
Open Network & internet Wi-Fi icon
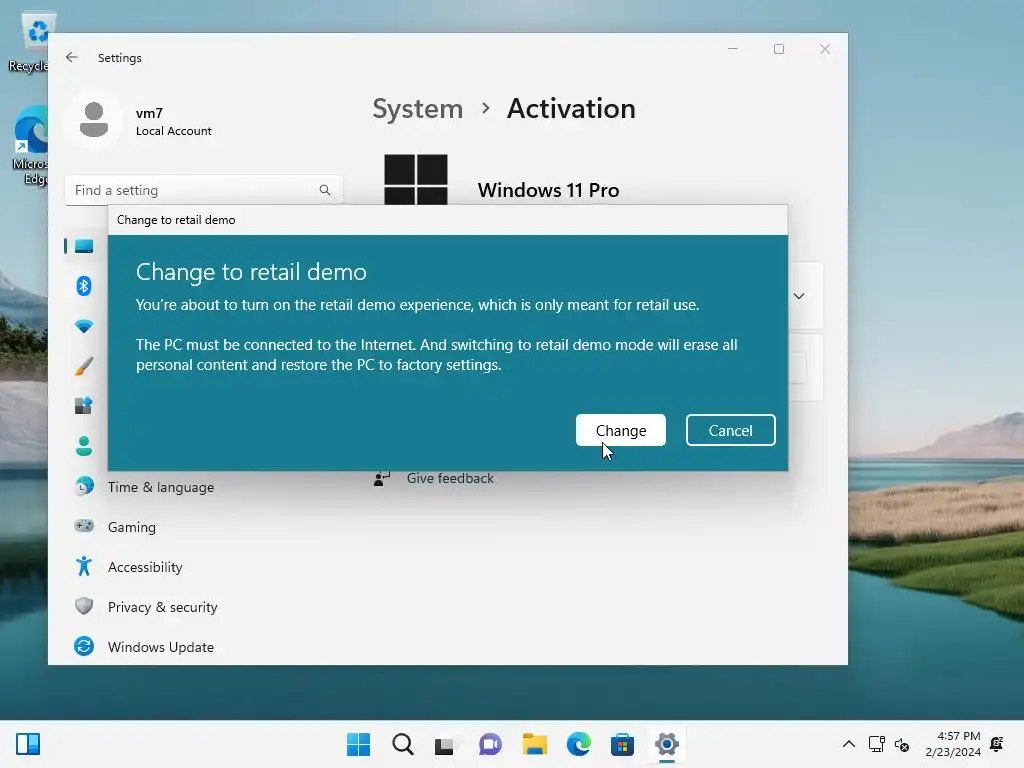pos(84,326)
